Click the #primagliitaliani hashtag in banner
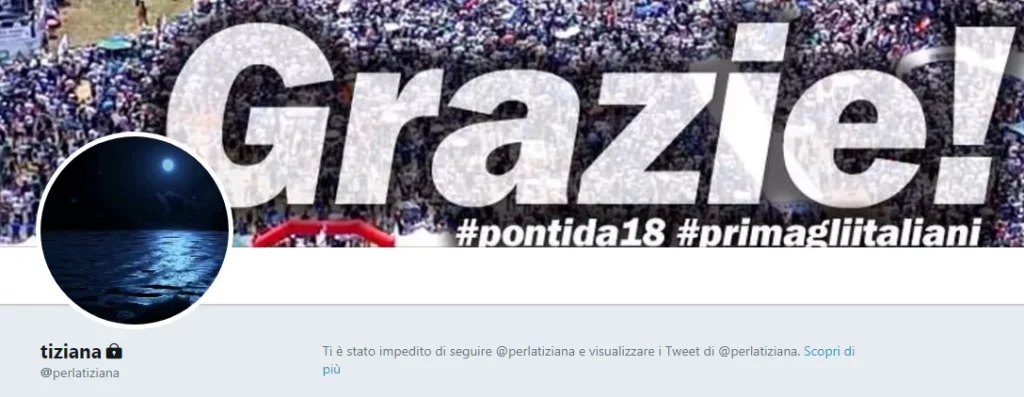The height and width of the screenshot is (397, 1024). (x=829, y=233)
